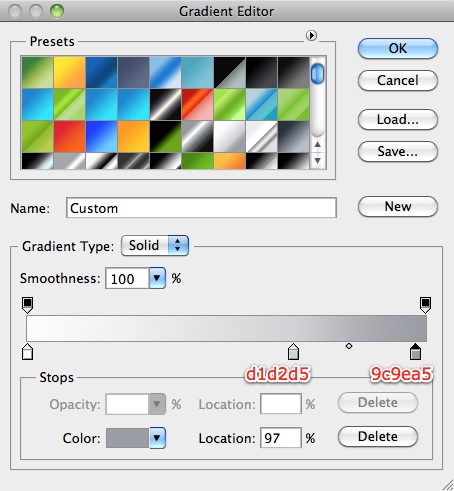The width and height of the screenshot is (454, 491).
Task: Open the stop Color dropdown arrow
Action: pos(157,438)
